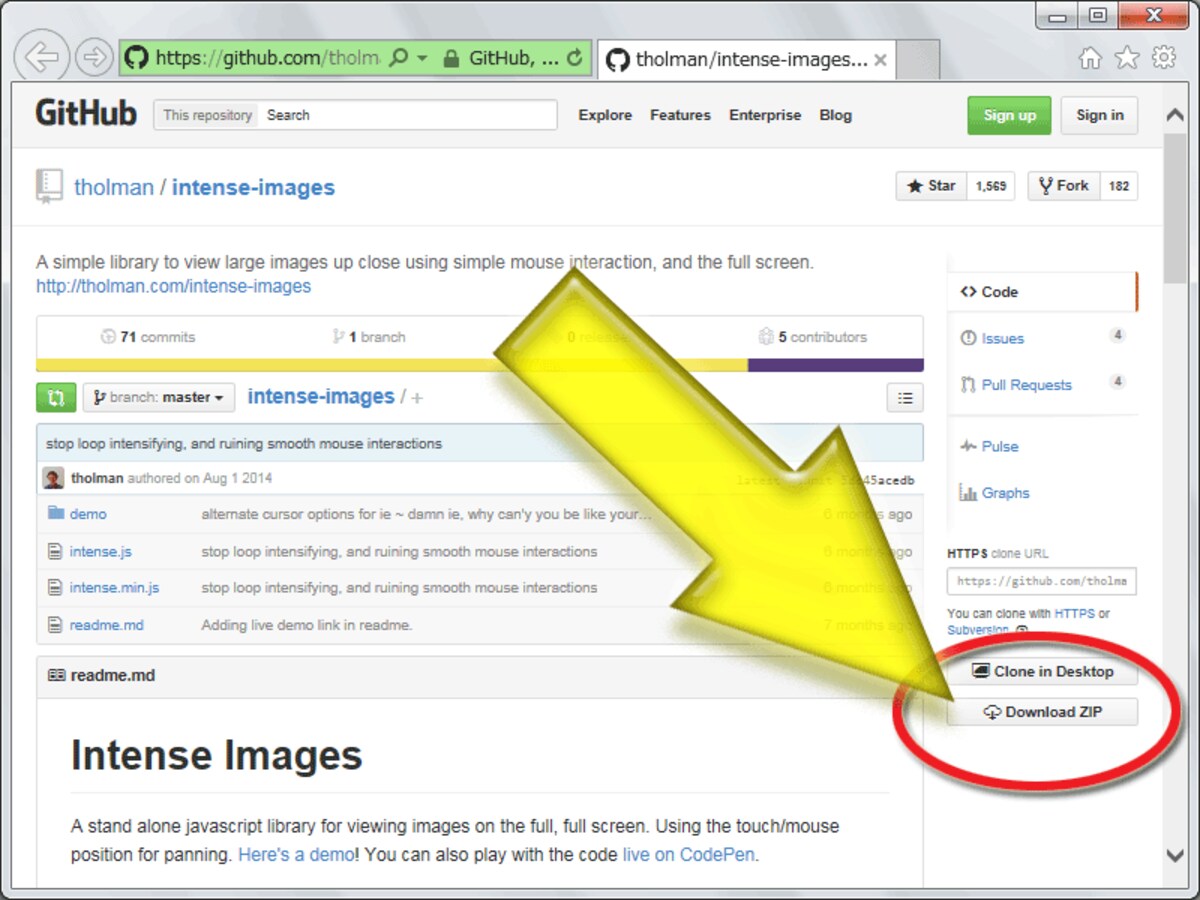Select the Subversion clone option link
The width and height of the screenshot is (1200, 900).
point(978,630)
